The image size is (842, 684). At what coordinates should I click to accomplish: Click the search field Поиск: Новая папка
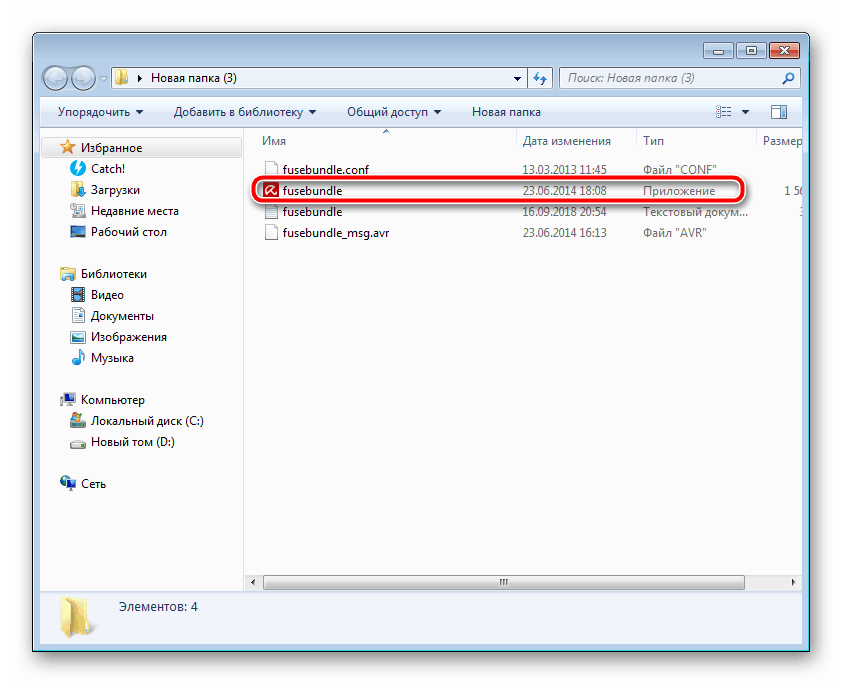coord(670,78)
